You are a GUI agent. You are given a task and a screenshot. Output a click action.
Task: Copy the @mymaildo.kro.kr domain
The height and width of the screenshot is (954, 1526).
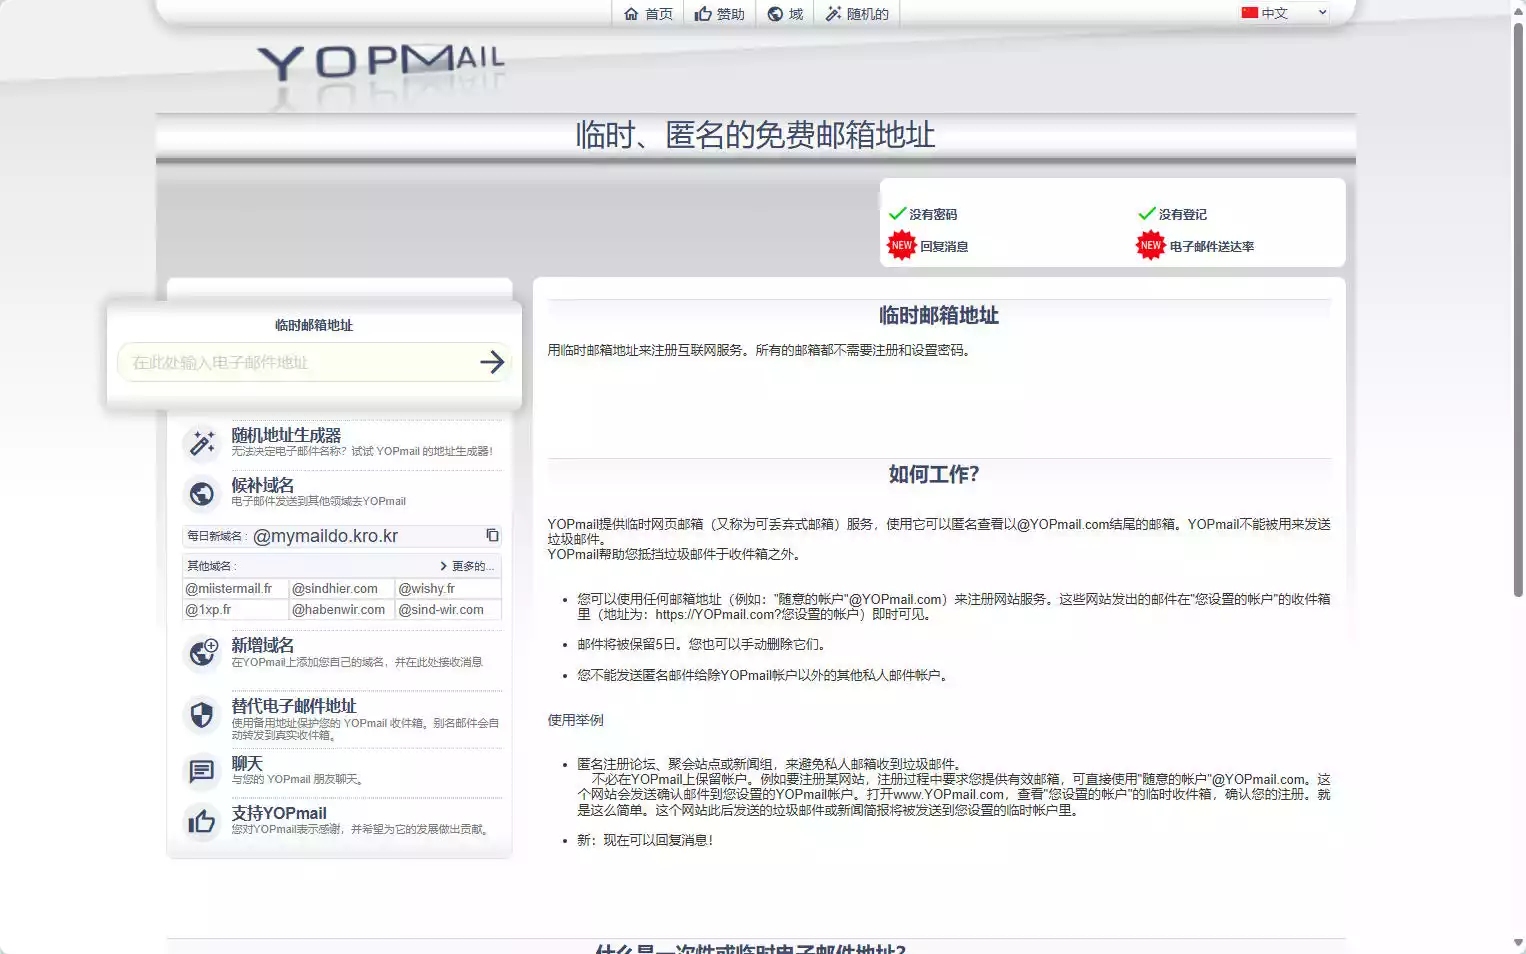point(492,535)
